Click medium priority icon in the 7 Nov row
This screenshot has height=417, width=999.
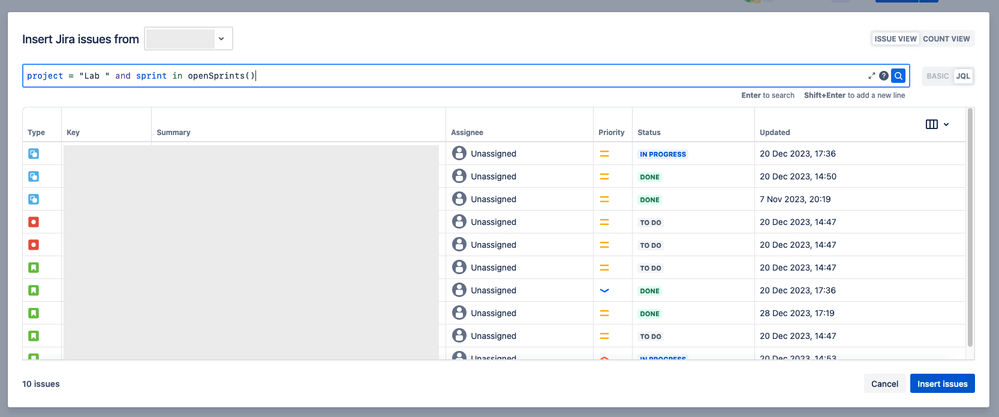pyautogui.click(x=605, y=199)
